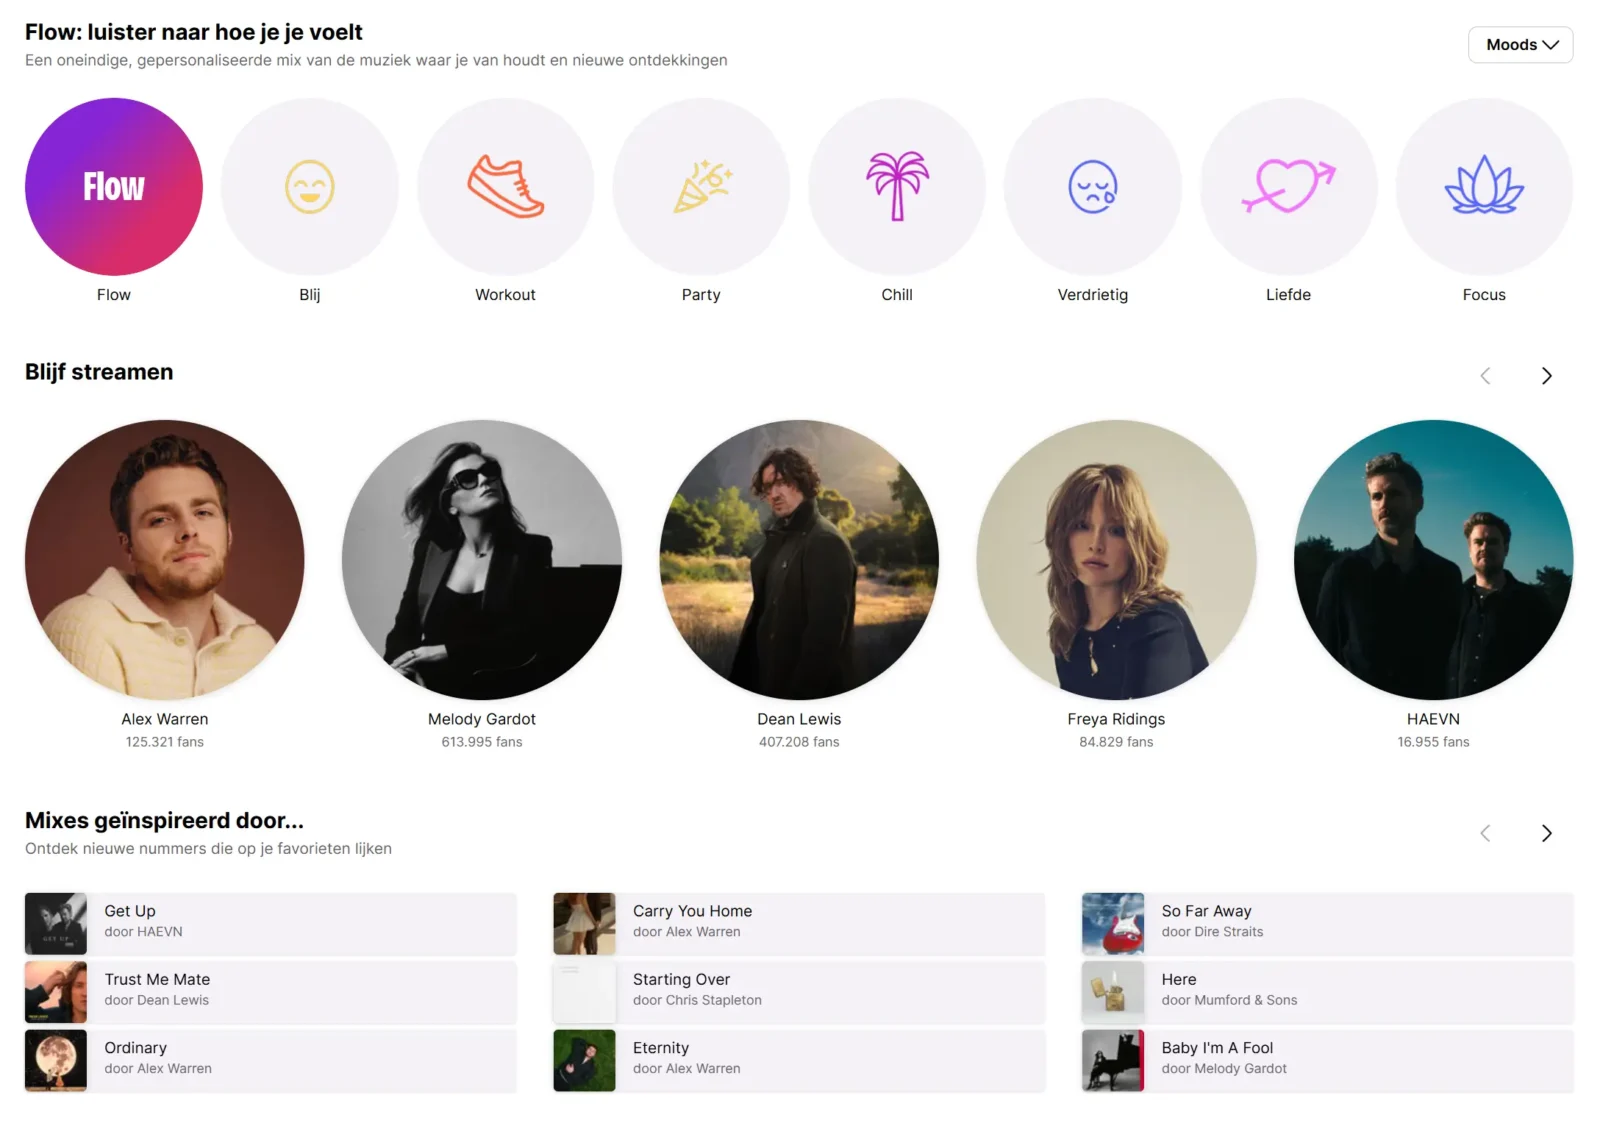The image size is (1600, 1126).
Task: Open the Liefde heart icon
Action: [1288, 186]
